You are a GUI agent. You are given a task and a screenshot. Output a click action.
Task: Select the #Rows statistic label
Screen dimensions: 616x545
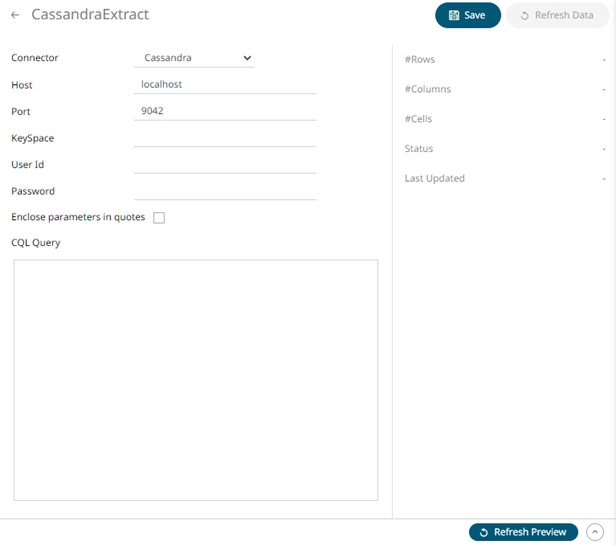(x=420, y=60)
